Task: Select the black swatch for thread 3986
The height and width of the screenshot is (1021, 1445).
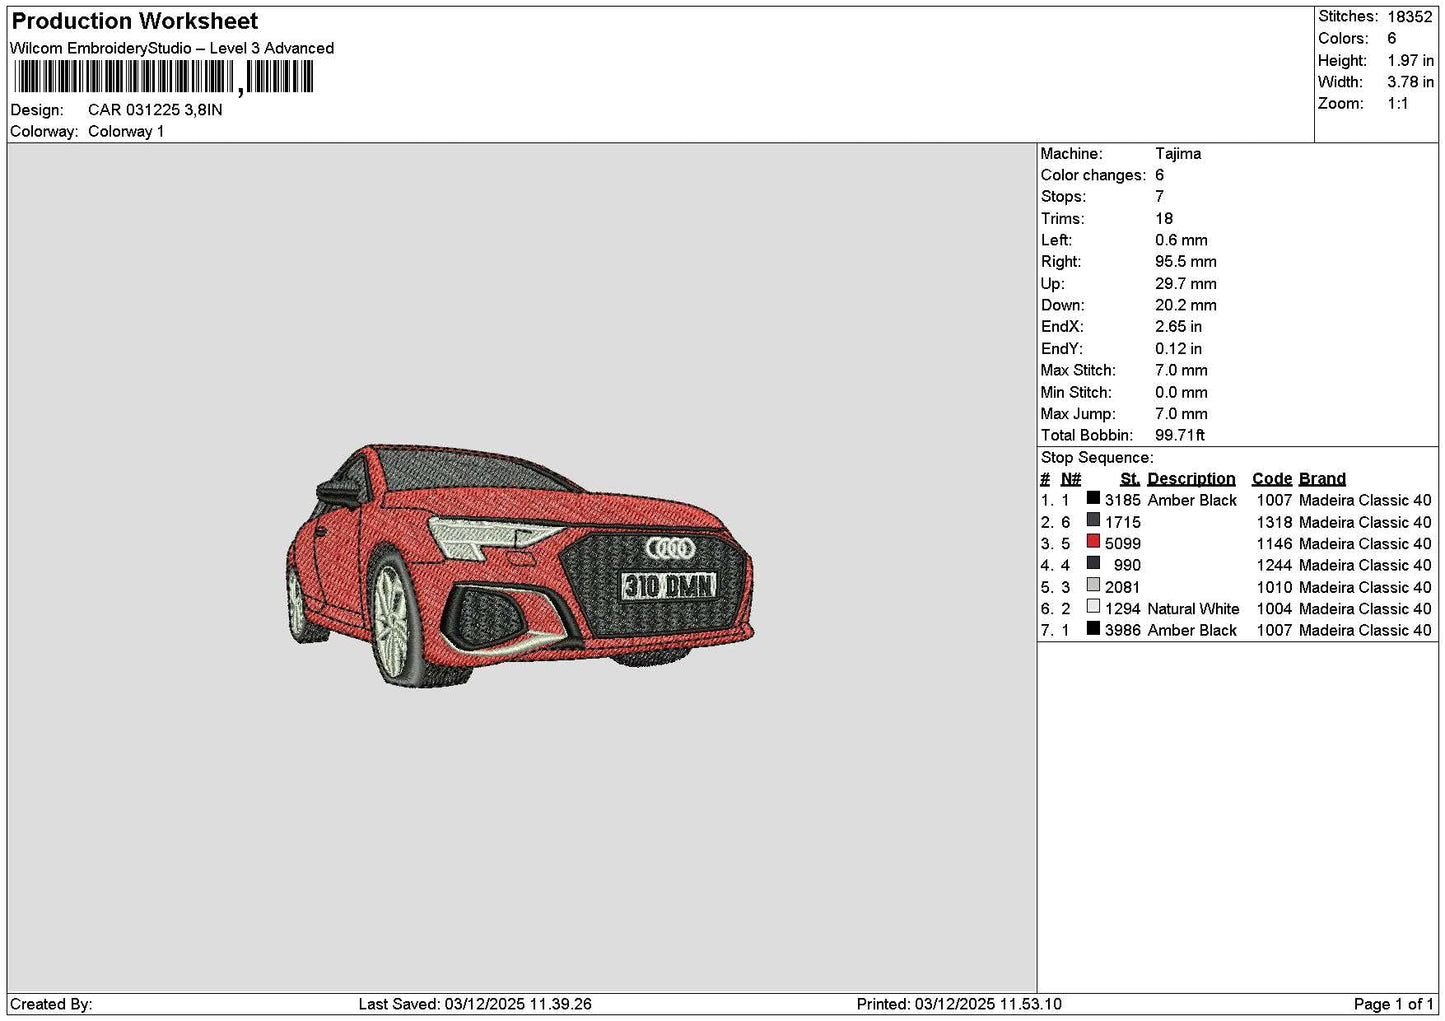Action: click(1093, 630)
